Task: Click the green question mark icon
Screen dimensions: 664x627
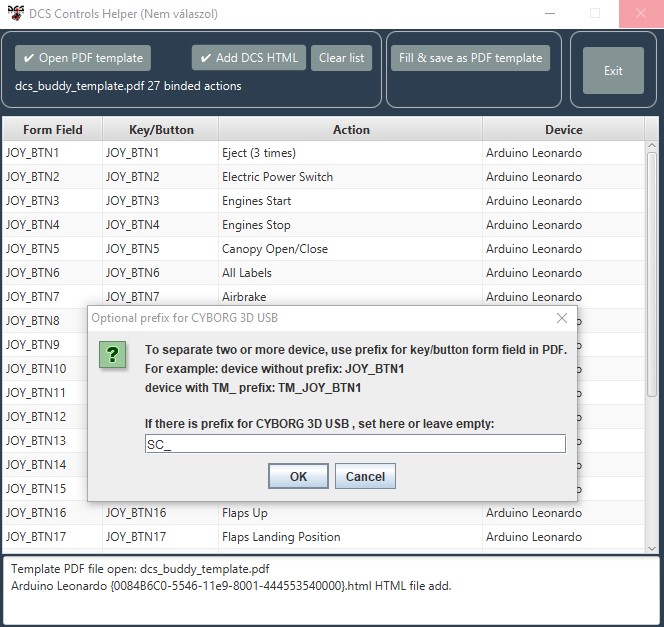Action: pyautogui.click(x=116, y=355)
